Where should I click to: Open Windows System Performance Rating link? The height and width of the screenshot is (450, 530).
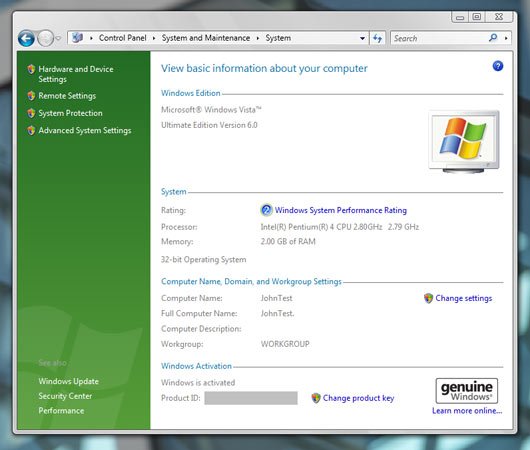click(341, 210)
